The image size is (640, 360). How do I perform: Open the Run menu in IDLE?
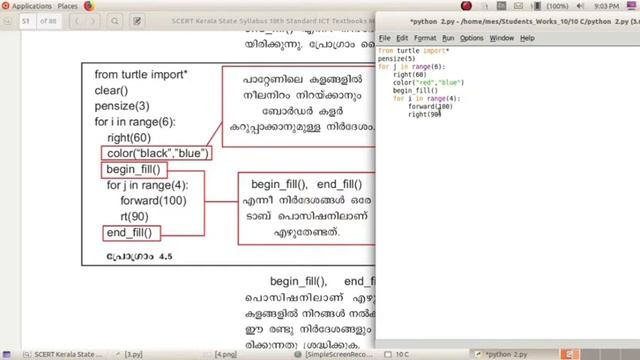tap(448, 38)
